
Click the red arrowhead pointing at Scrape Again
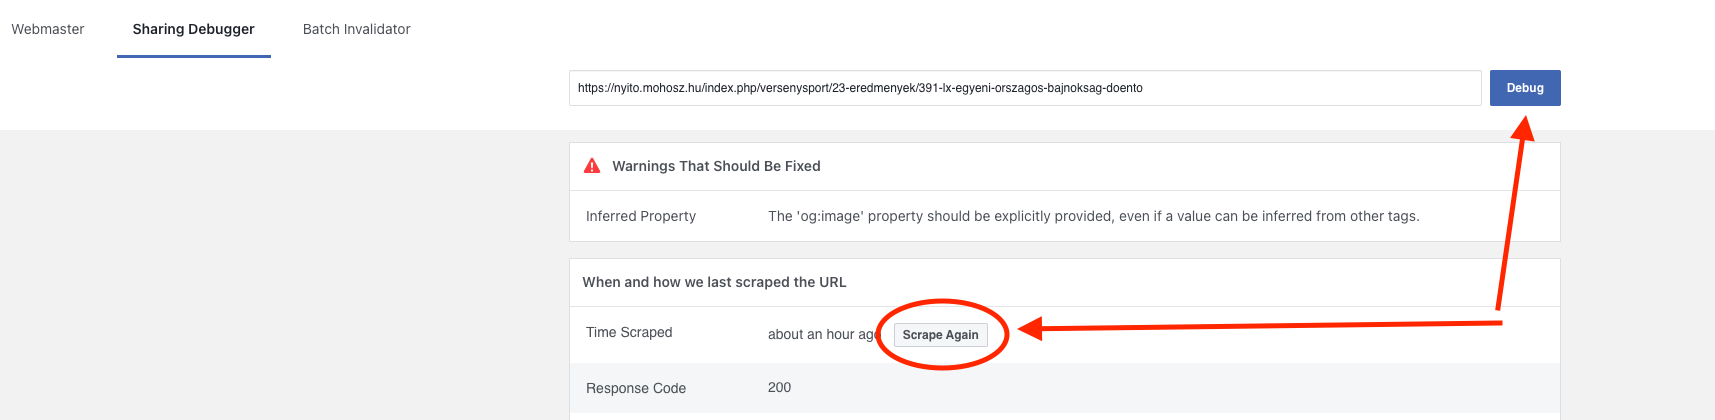coord(1030,328)
